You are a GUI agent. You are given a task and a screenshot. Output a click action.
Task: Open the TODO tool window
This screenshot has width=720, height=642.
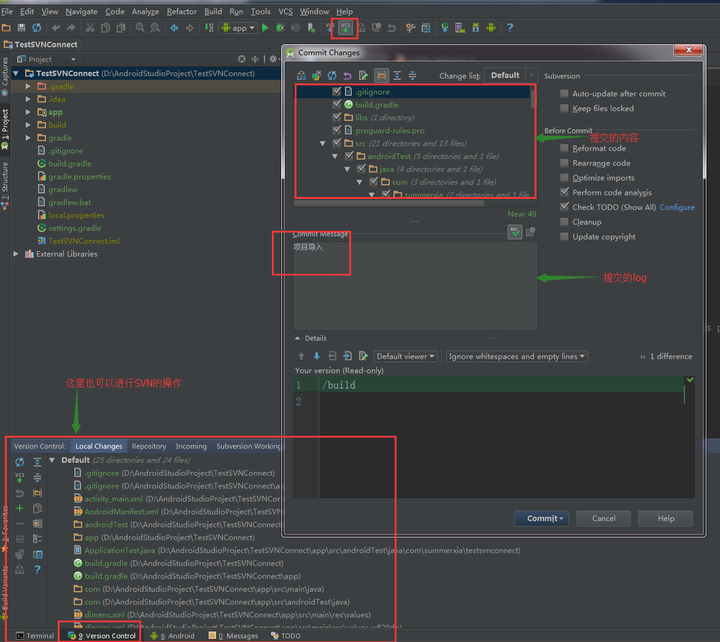click(x=286, y=636)
